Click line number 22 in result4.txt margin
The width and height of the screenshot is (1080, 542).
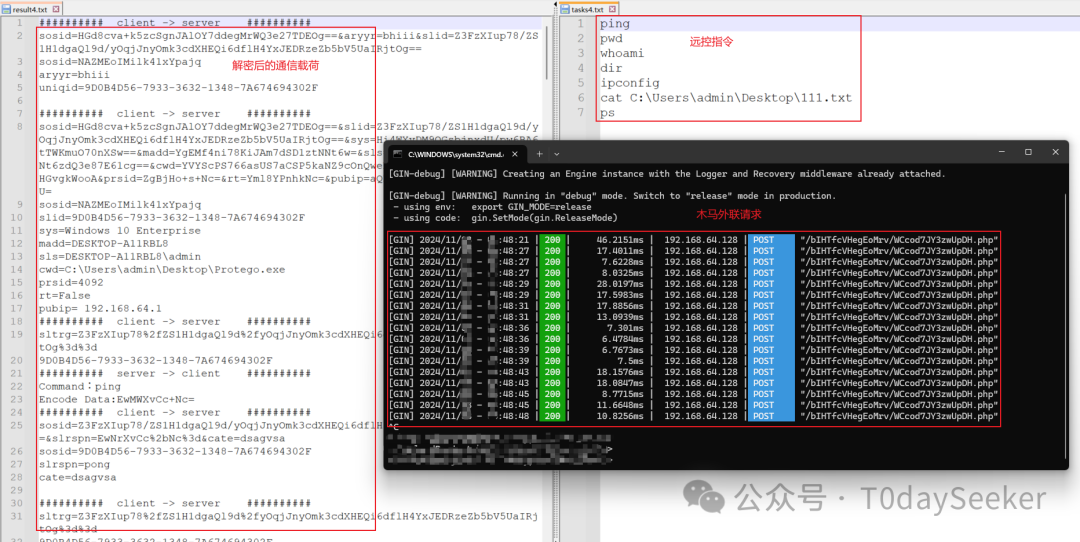pyautogui.click(x=19, y=386)
